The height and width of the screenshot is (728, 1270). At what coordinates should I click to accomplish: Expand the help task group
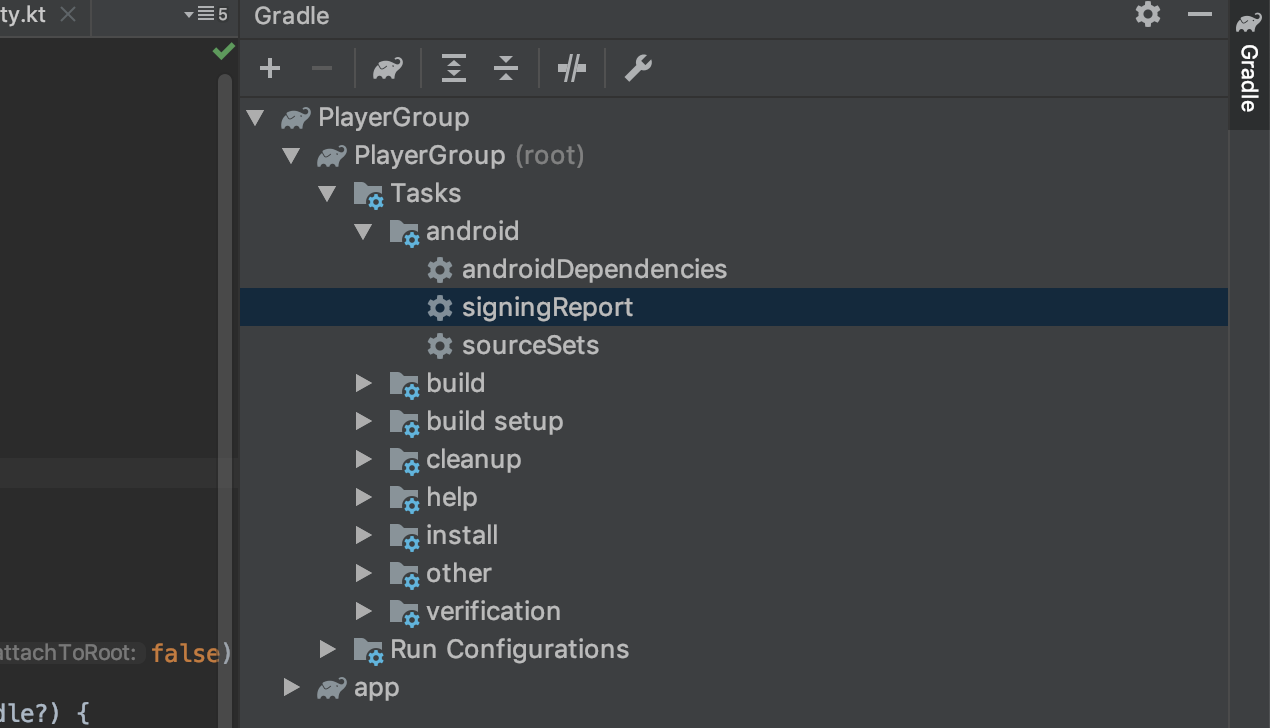[x=364, y=497]
